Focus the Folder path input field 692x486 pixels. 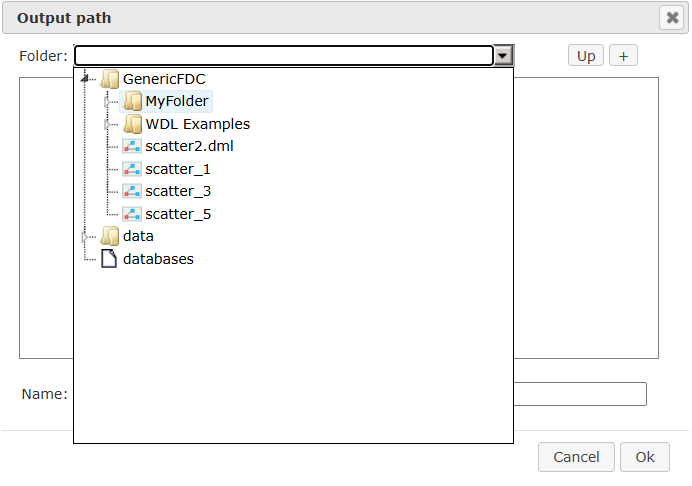coord(283,56)
